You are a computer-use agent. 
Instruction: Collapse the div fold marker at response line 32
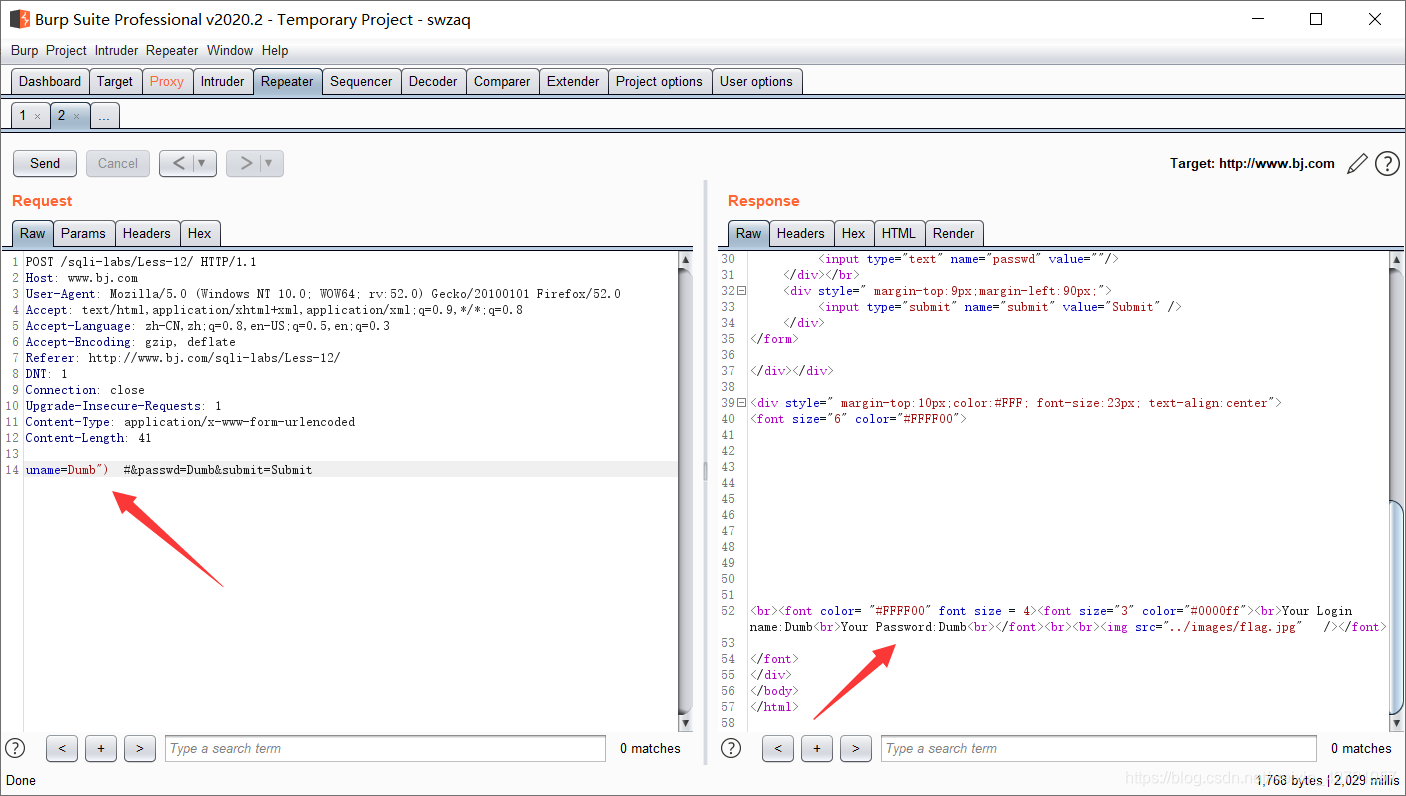click(742, 291)
